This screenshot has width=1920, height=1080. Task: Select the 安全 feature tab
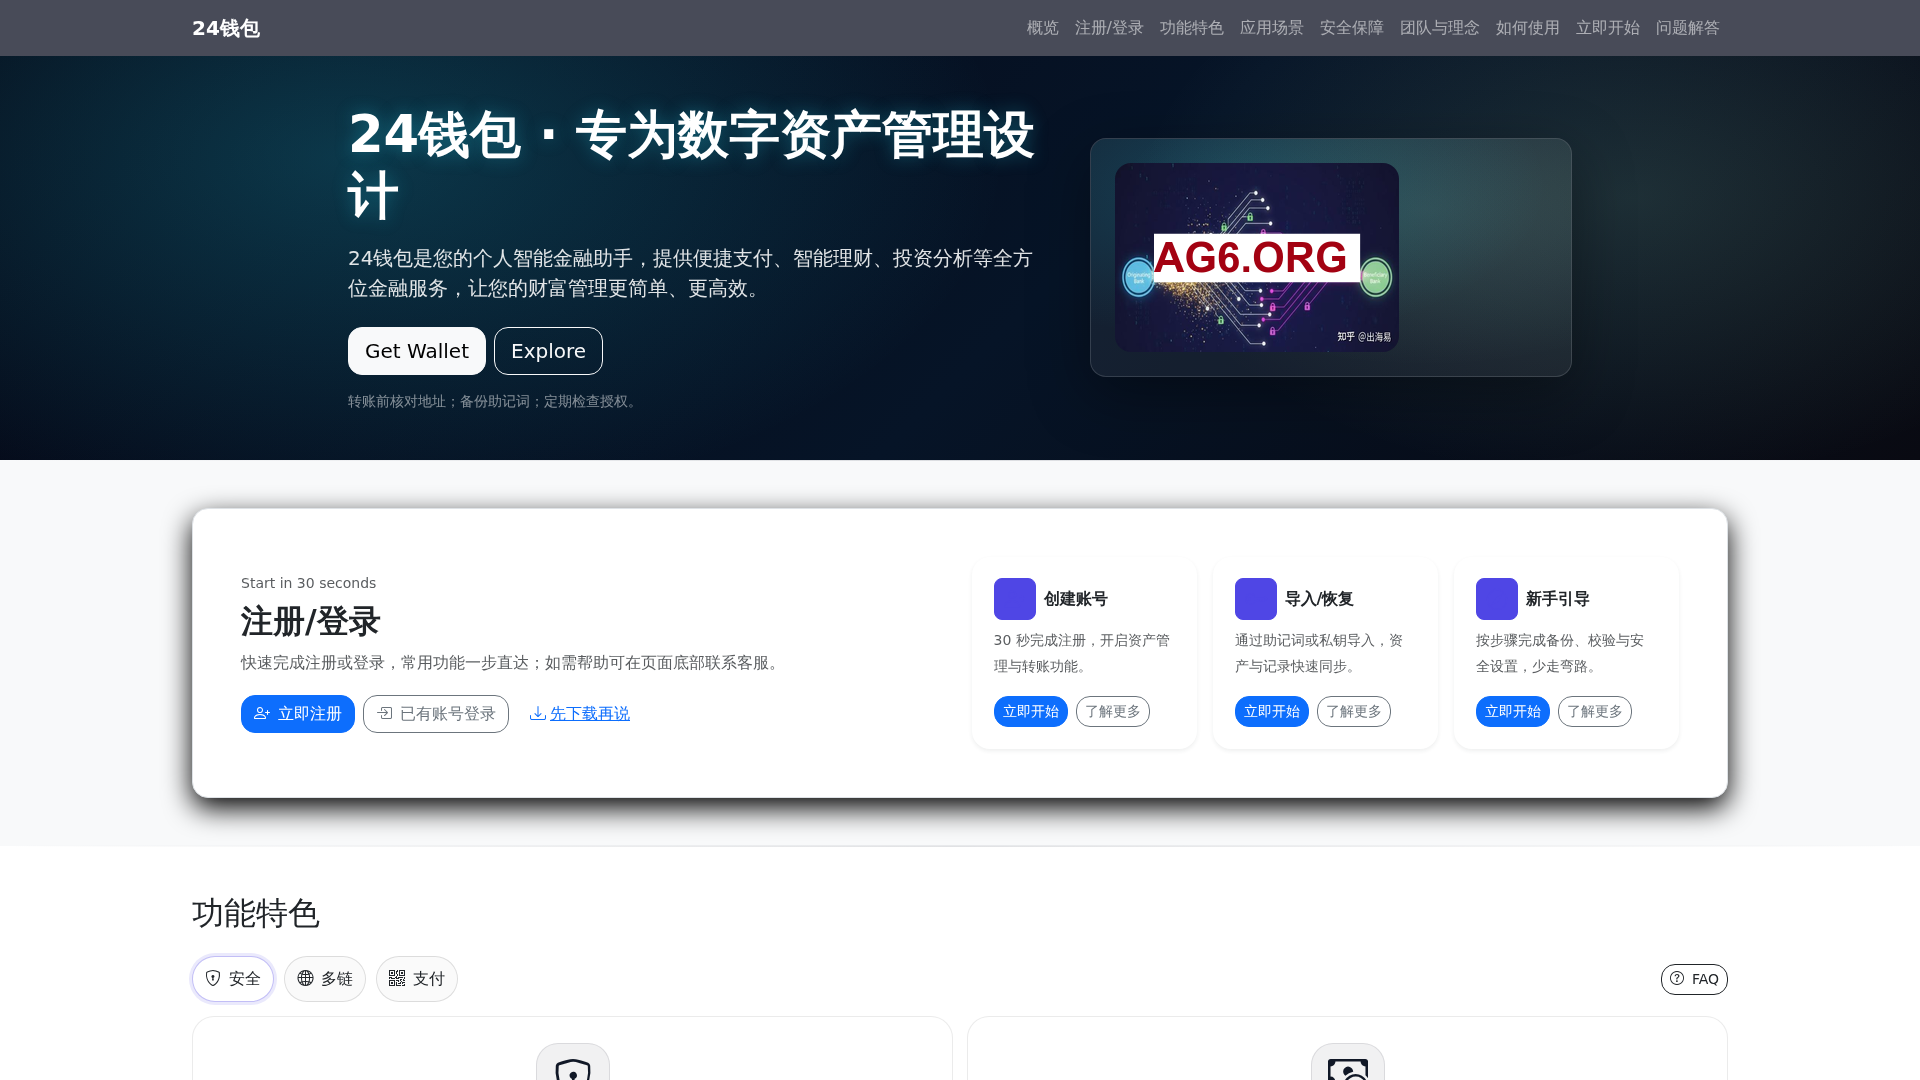point(233,979)
